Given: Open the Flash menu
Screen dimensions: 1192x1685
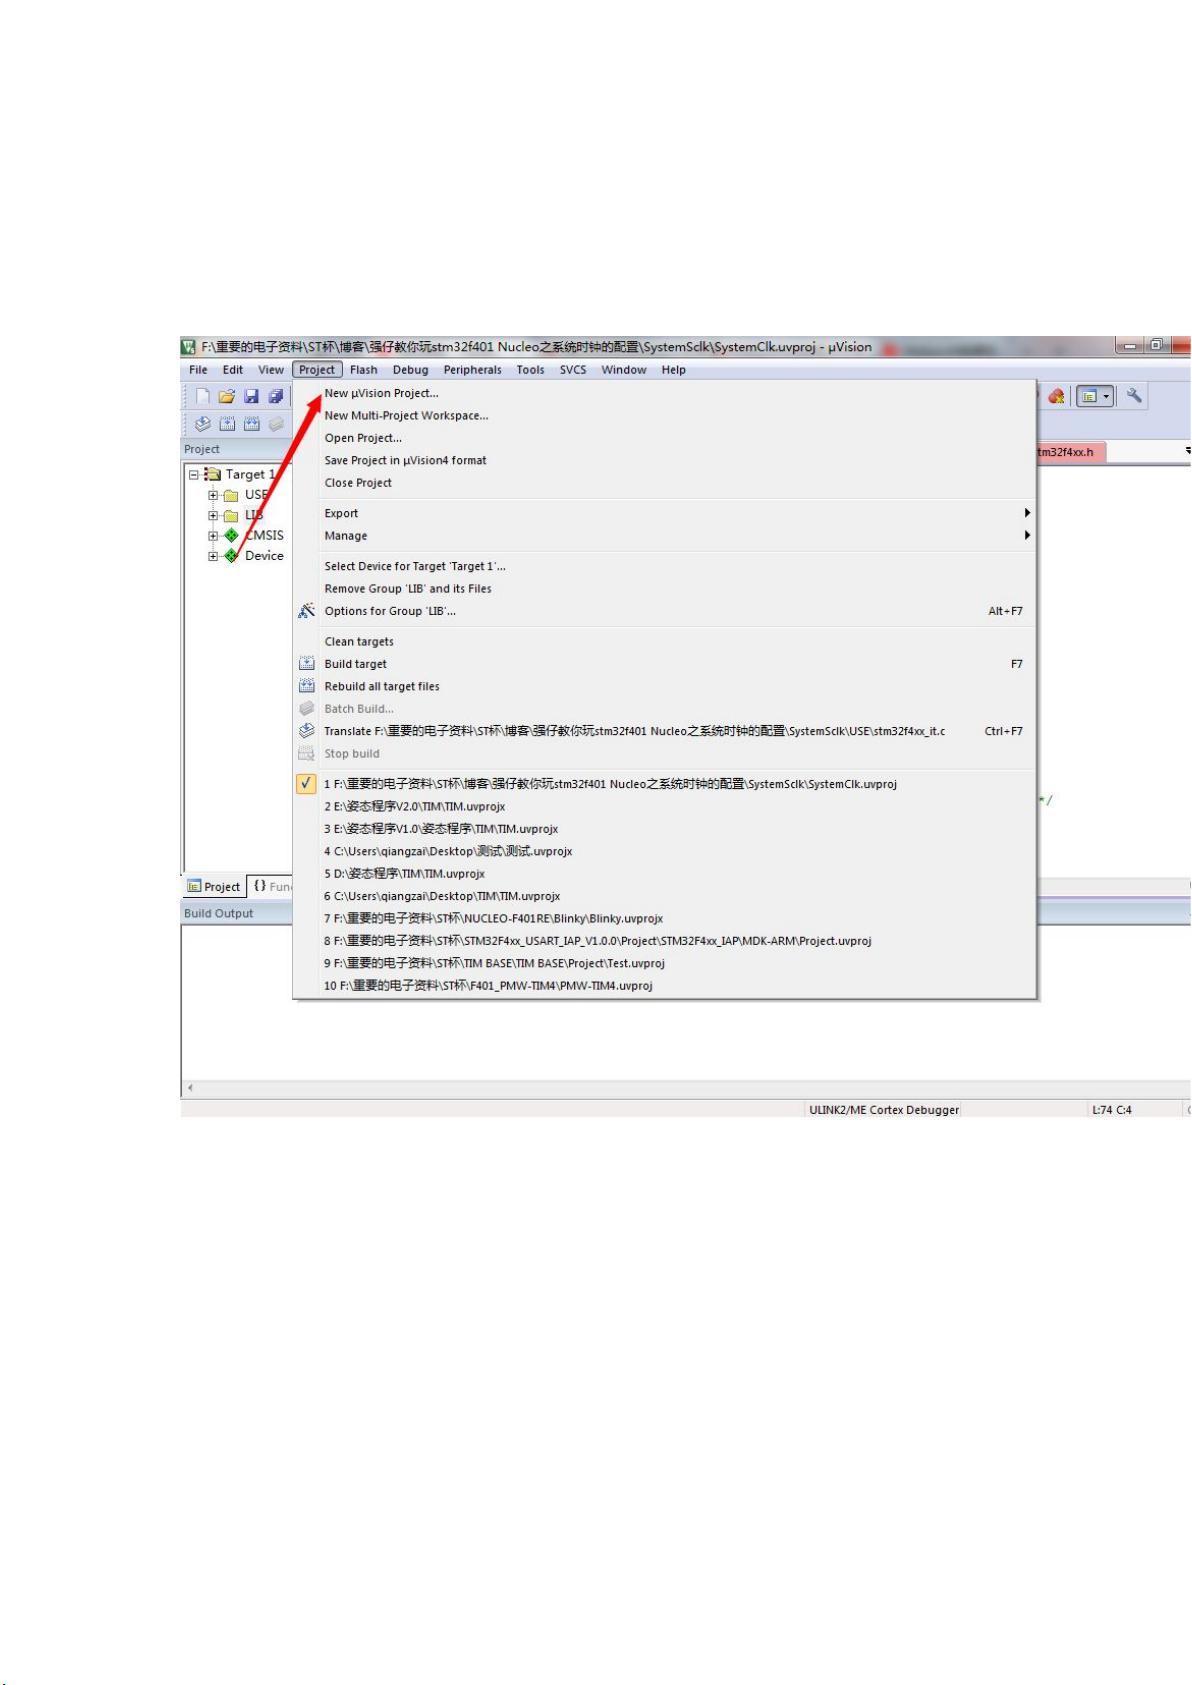Looking at the screenshot, I should 364,370.
